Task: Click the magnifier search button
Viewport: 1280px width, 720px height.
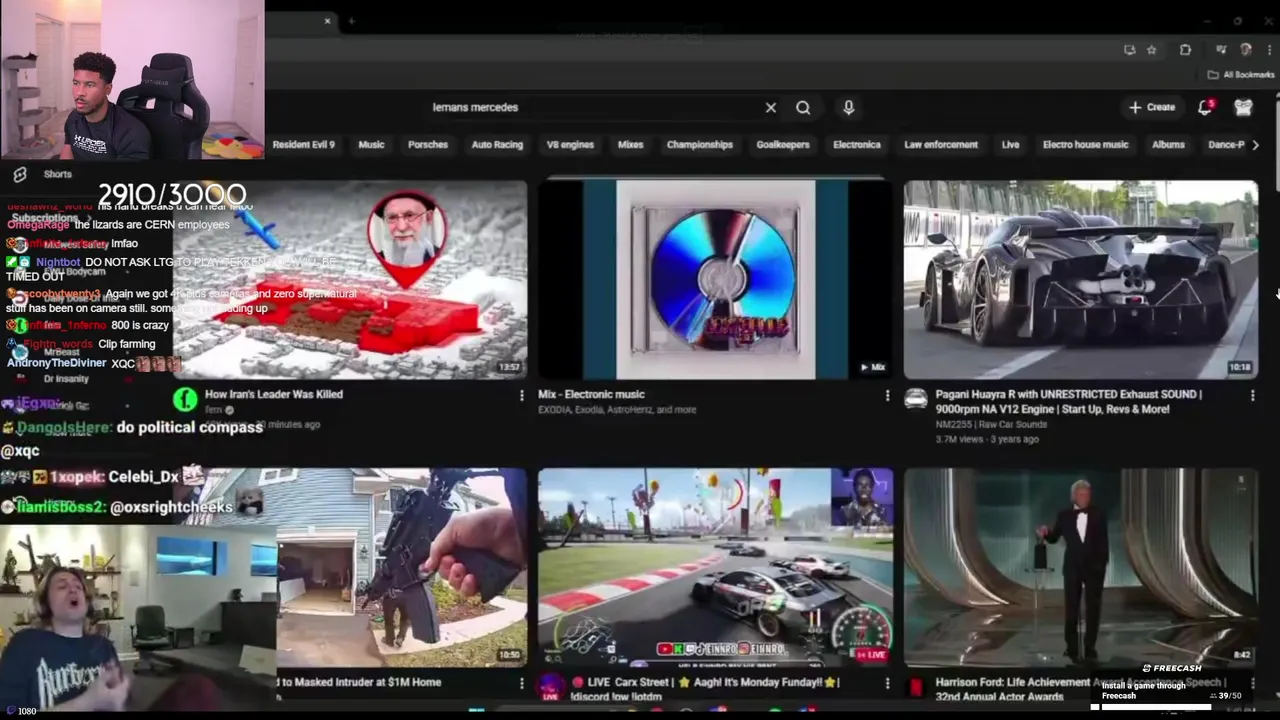Action: (803, 107)
